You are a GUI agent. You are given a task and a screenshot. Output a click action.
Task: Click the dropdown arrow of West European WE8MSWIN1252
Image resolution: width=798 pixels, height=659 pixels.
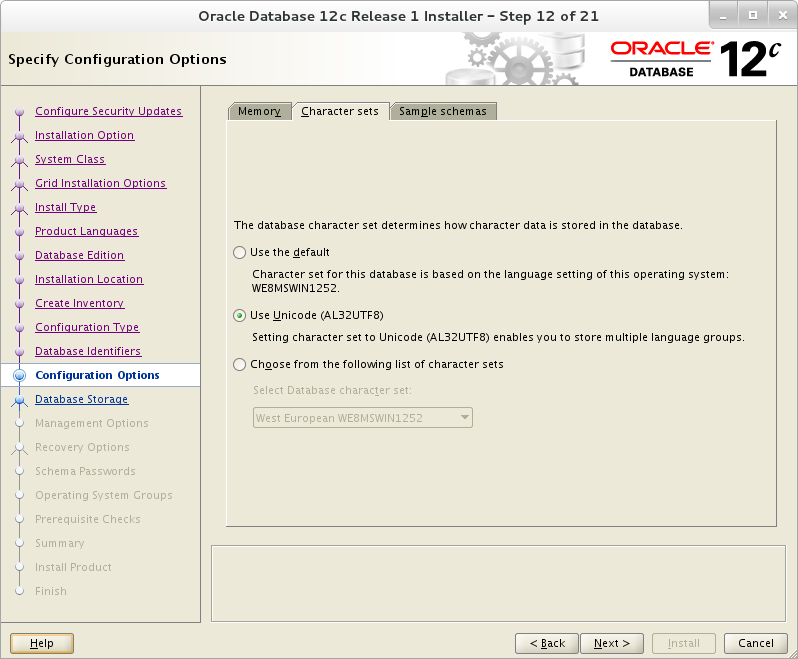tap(464, 418)
